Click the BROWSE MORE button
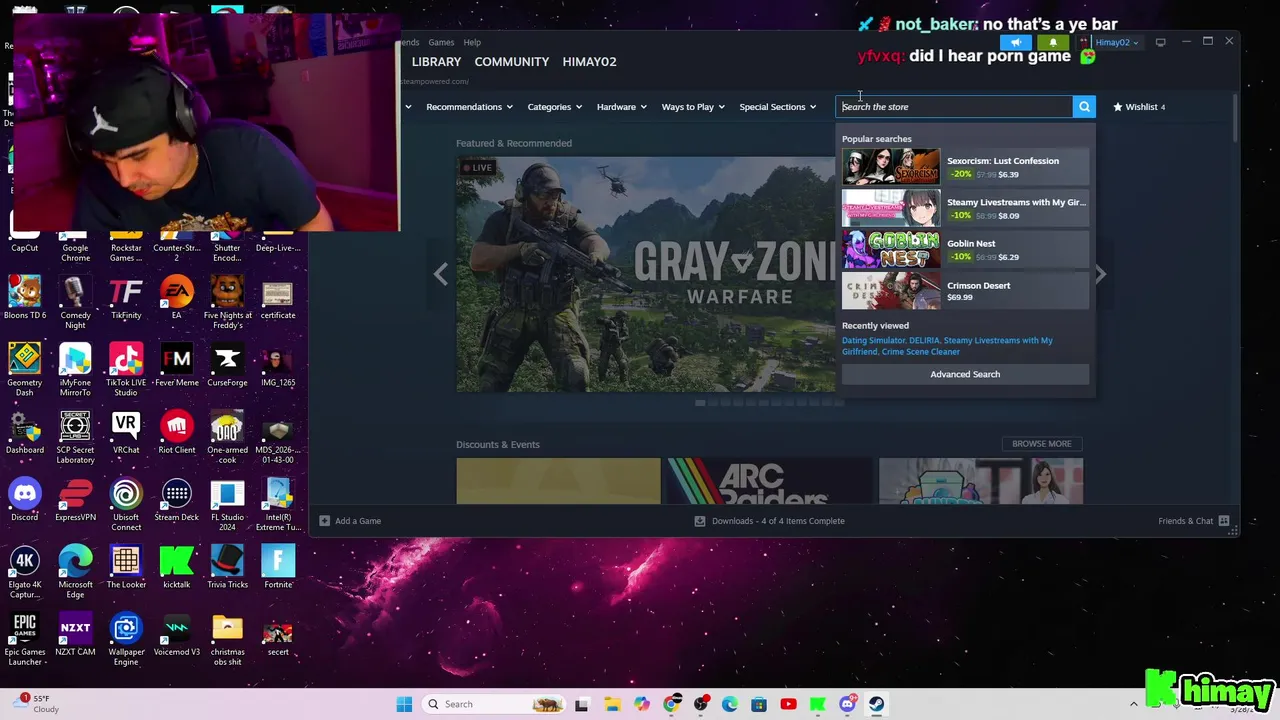Screen dimensions: 1280x720 point(1041,444)
